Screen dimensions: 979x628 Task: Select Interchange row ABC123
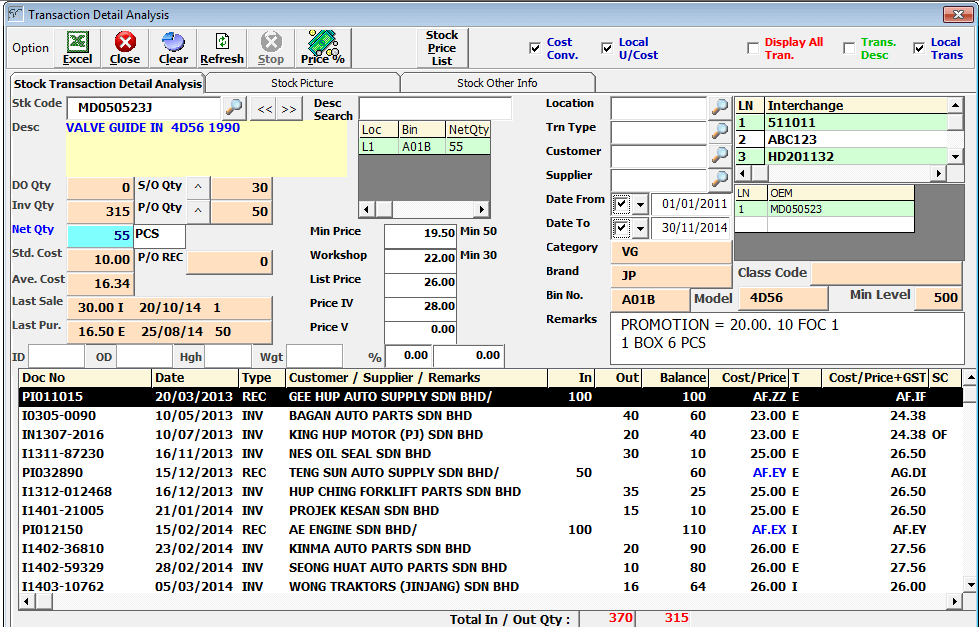(842, 139)
